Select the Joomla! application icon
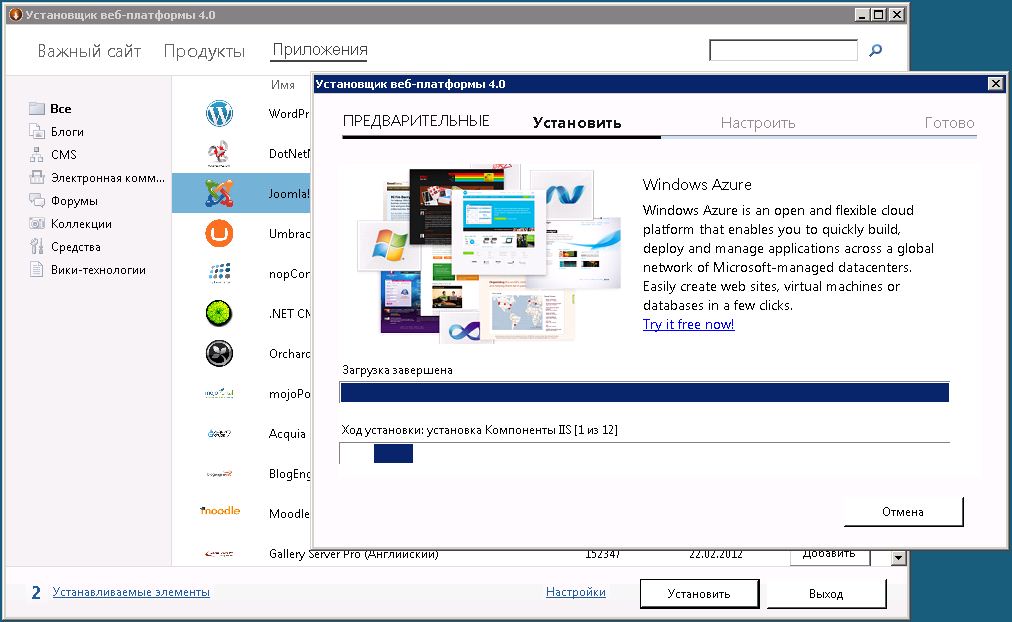 pyautogui.click(x=219, y=193)
